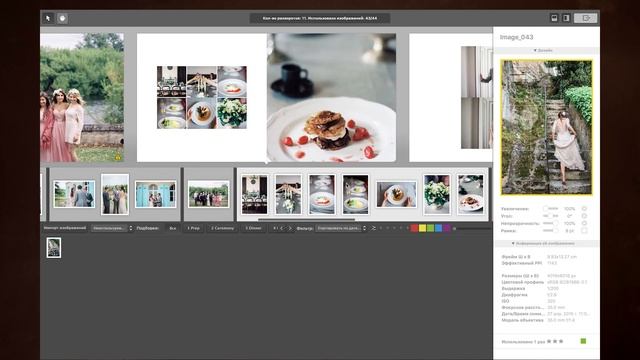
Task: Filter by purple color label
Action: tap(446, 228)
